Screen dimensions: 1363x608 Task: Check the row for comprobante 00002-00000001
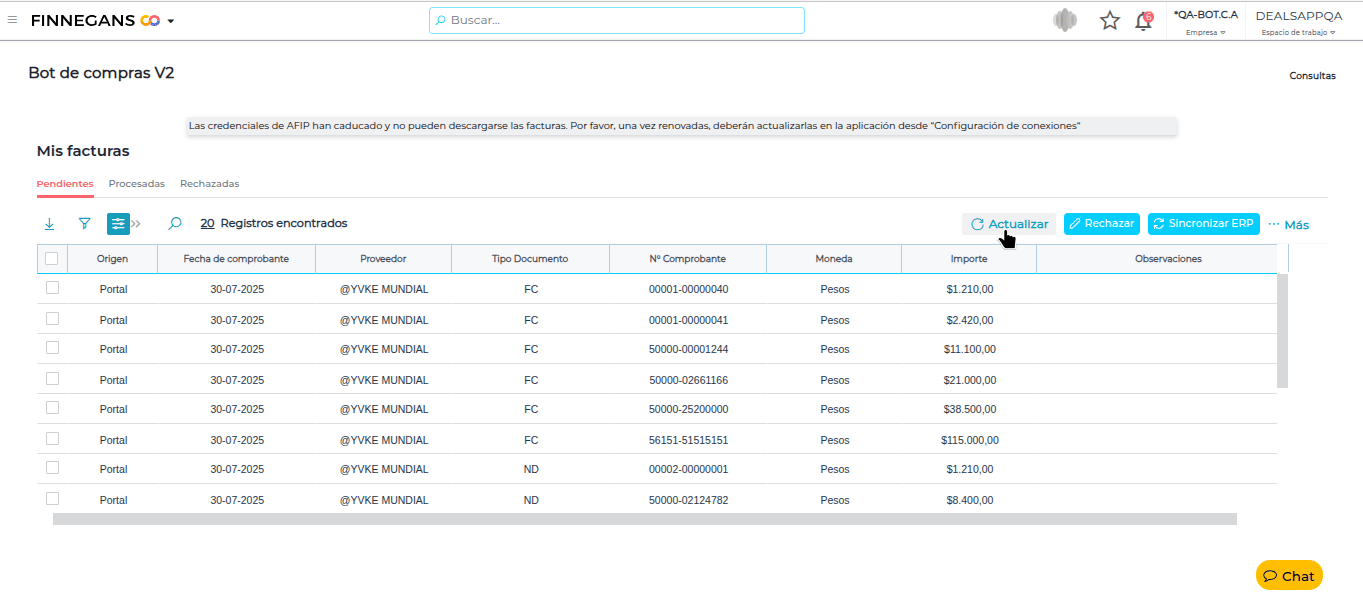point(52,468)
